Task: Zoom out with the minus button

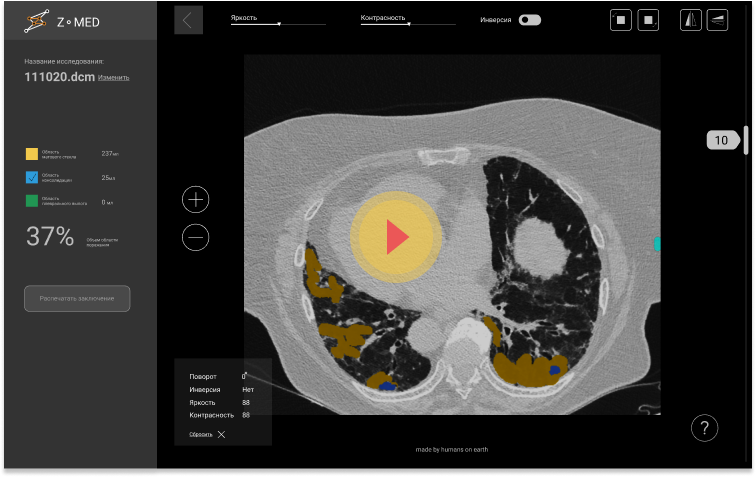Action: (195, 237)
